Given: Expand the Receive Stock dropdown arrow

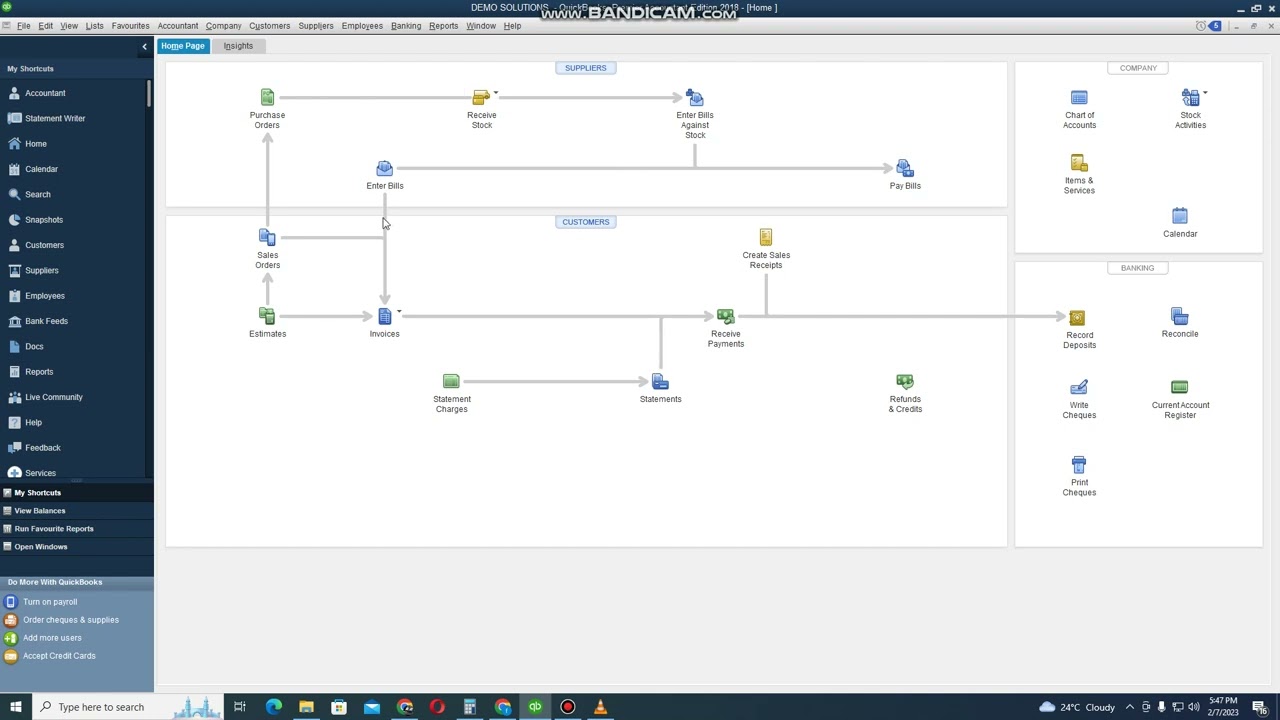Looking at the screenshot, I should pos(495,93).
